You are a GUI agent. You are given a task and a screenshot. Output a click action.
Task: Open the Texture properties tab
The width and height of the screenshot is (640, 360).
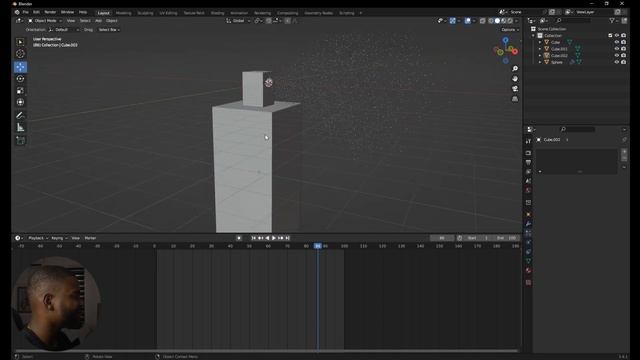pos(529,282)
